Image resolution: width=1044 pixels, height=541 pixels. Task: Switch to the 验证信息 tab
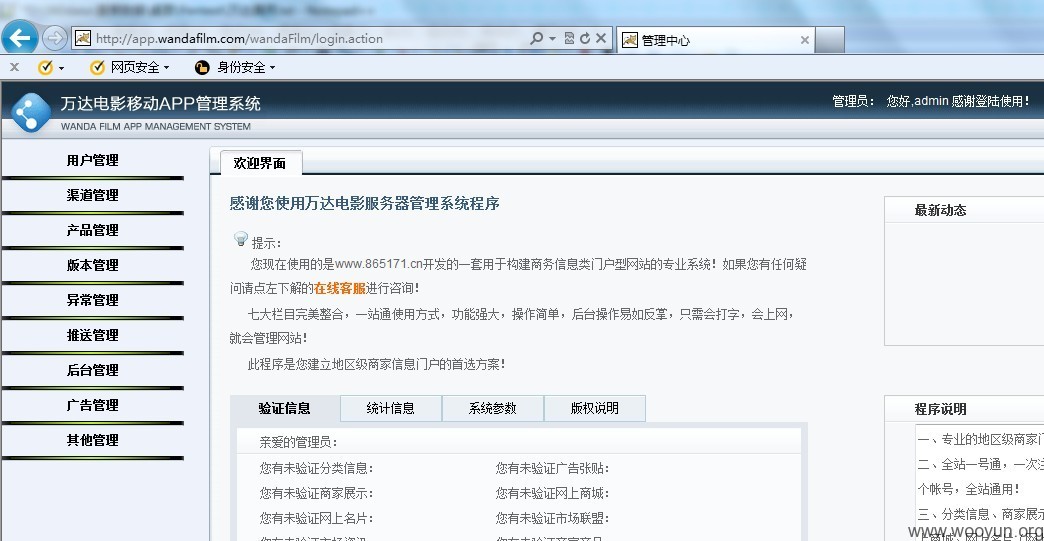[x=285, y=409]
